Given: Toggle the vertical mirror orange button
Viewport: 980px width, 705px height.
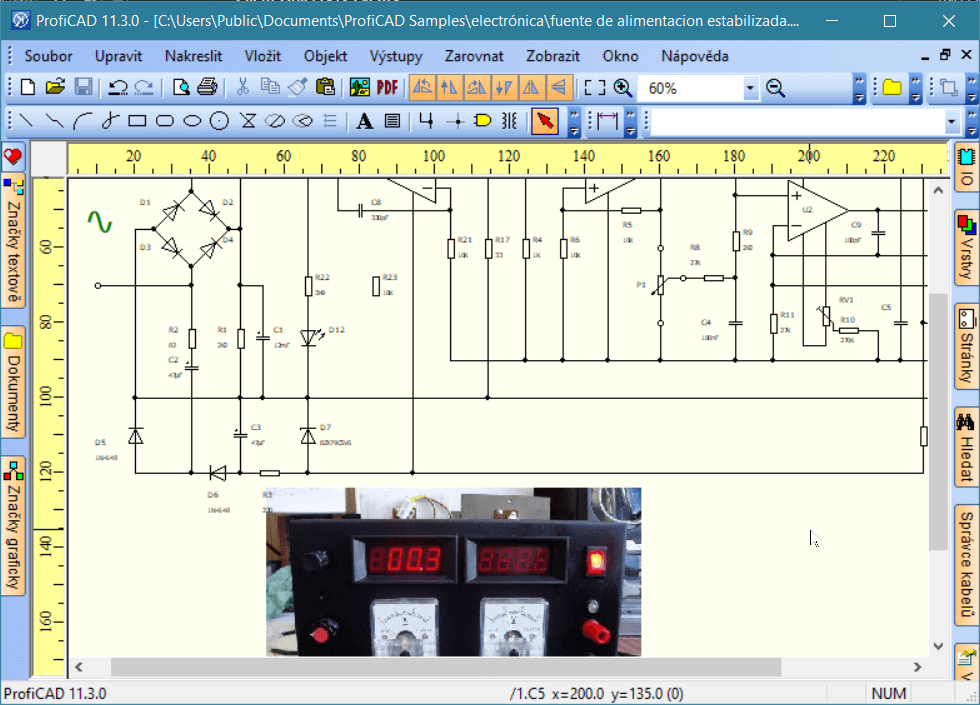Looking at the screenshot, I should [559, 88].
